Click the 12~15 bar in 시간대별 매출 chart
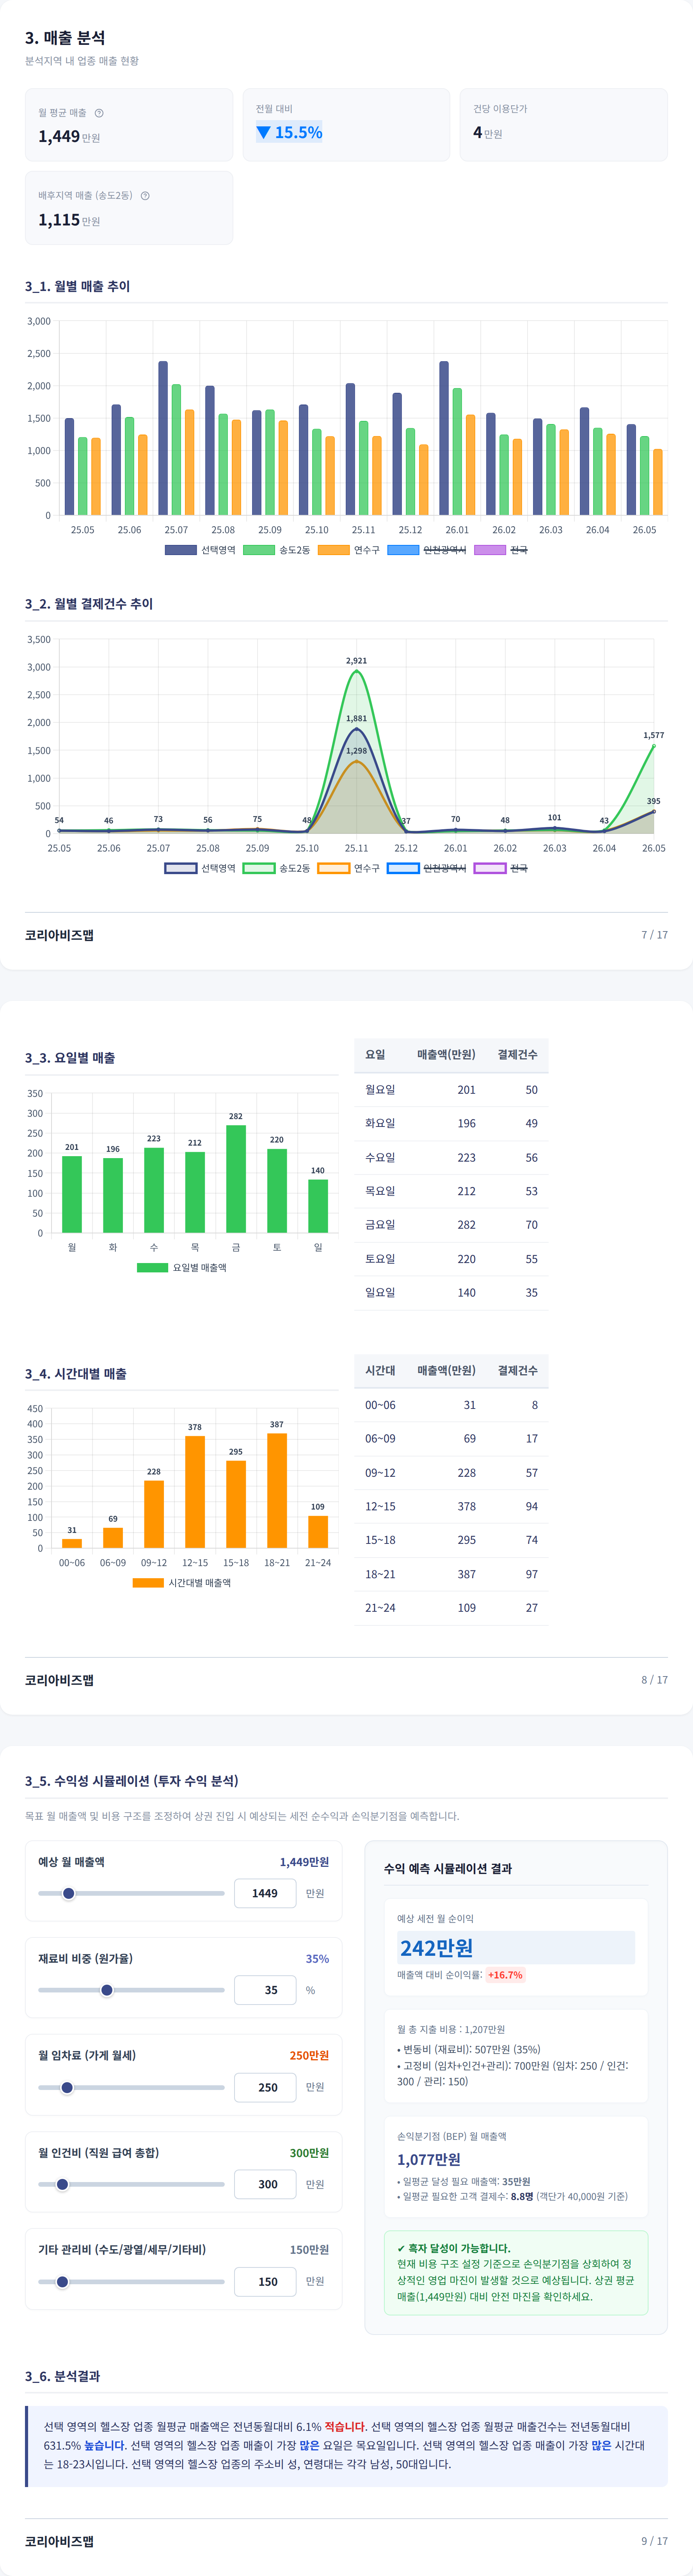The width and height of the screenshot is (693, 2576). (x=195, y=1492)
